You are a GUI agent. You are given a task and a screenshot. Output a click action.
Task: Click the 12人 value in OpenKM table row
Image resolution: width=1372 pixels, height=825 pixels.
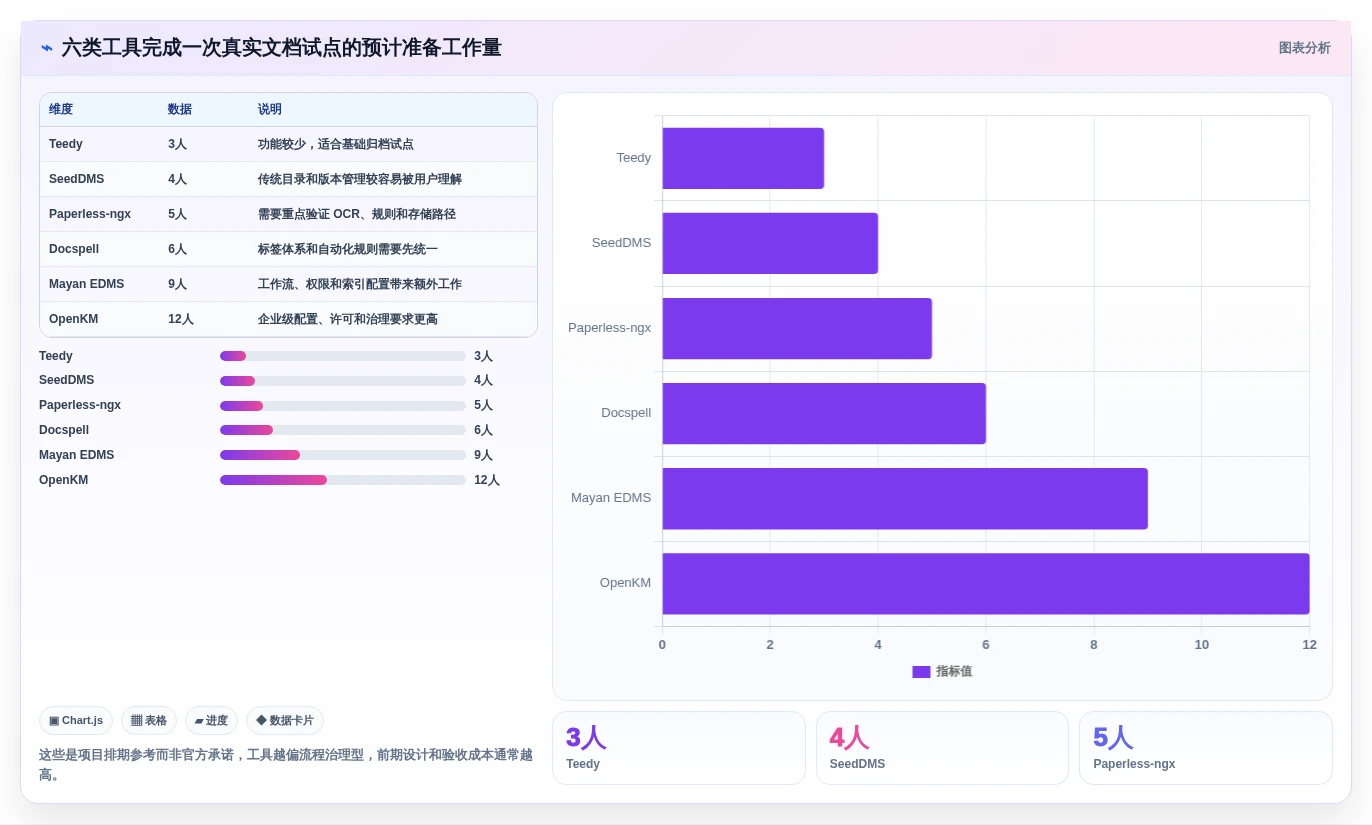point(181,319)
